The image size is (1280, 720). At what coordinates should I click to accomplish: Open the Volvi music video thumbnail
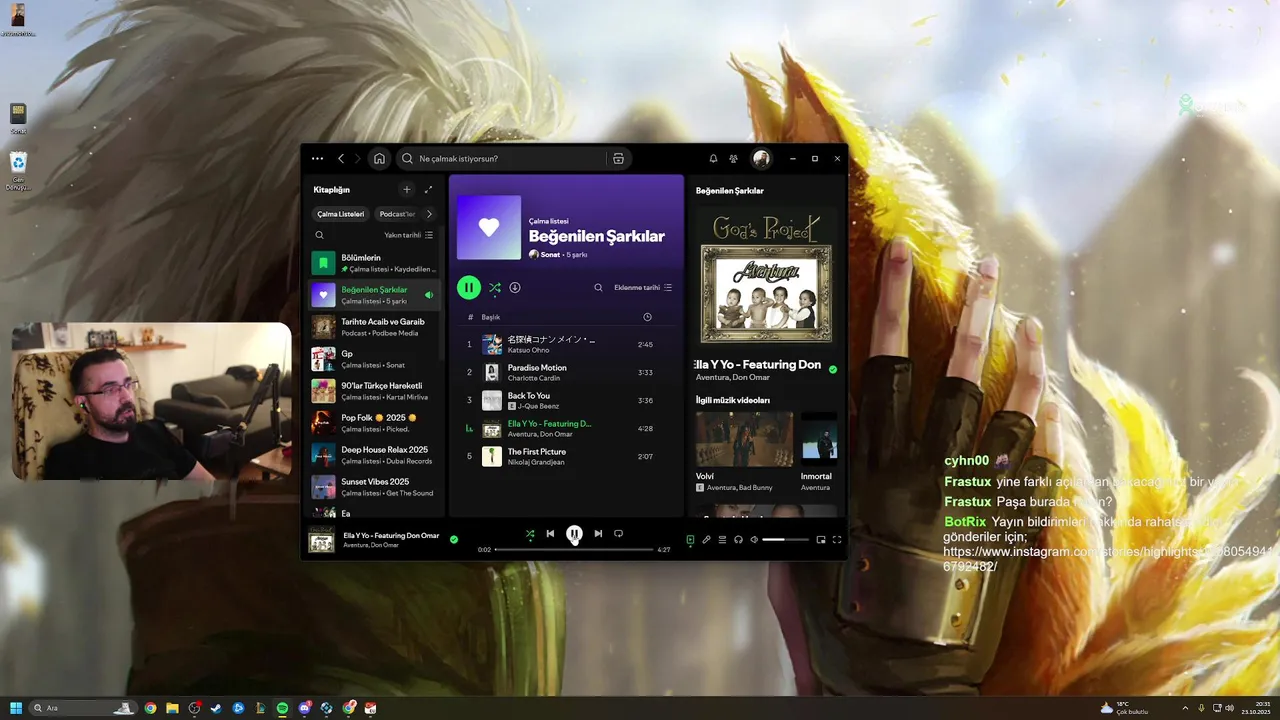(744, 440)
